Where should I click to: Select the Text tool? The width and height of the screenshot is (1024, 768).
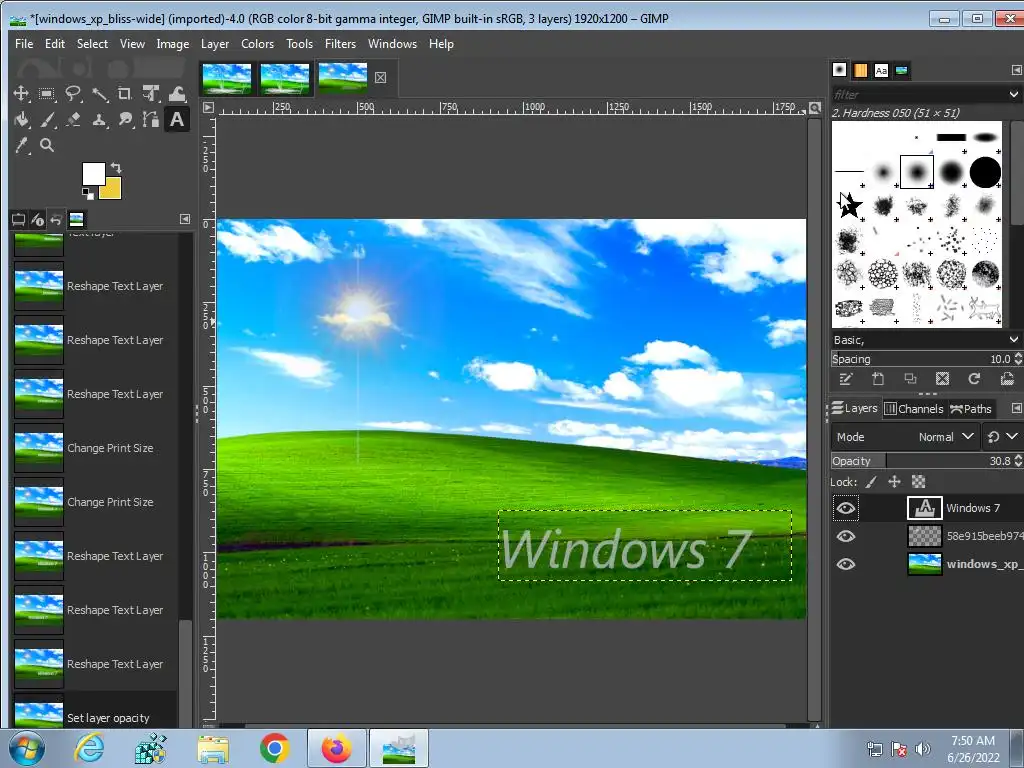pos(177,120)
